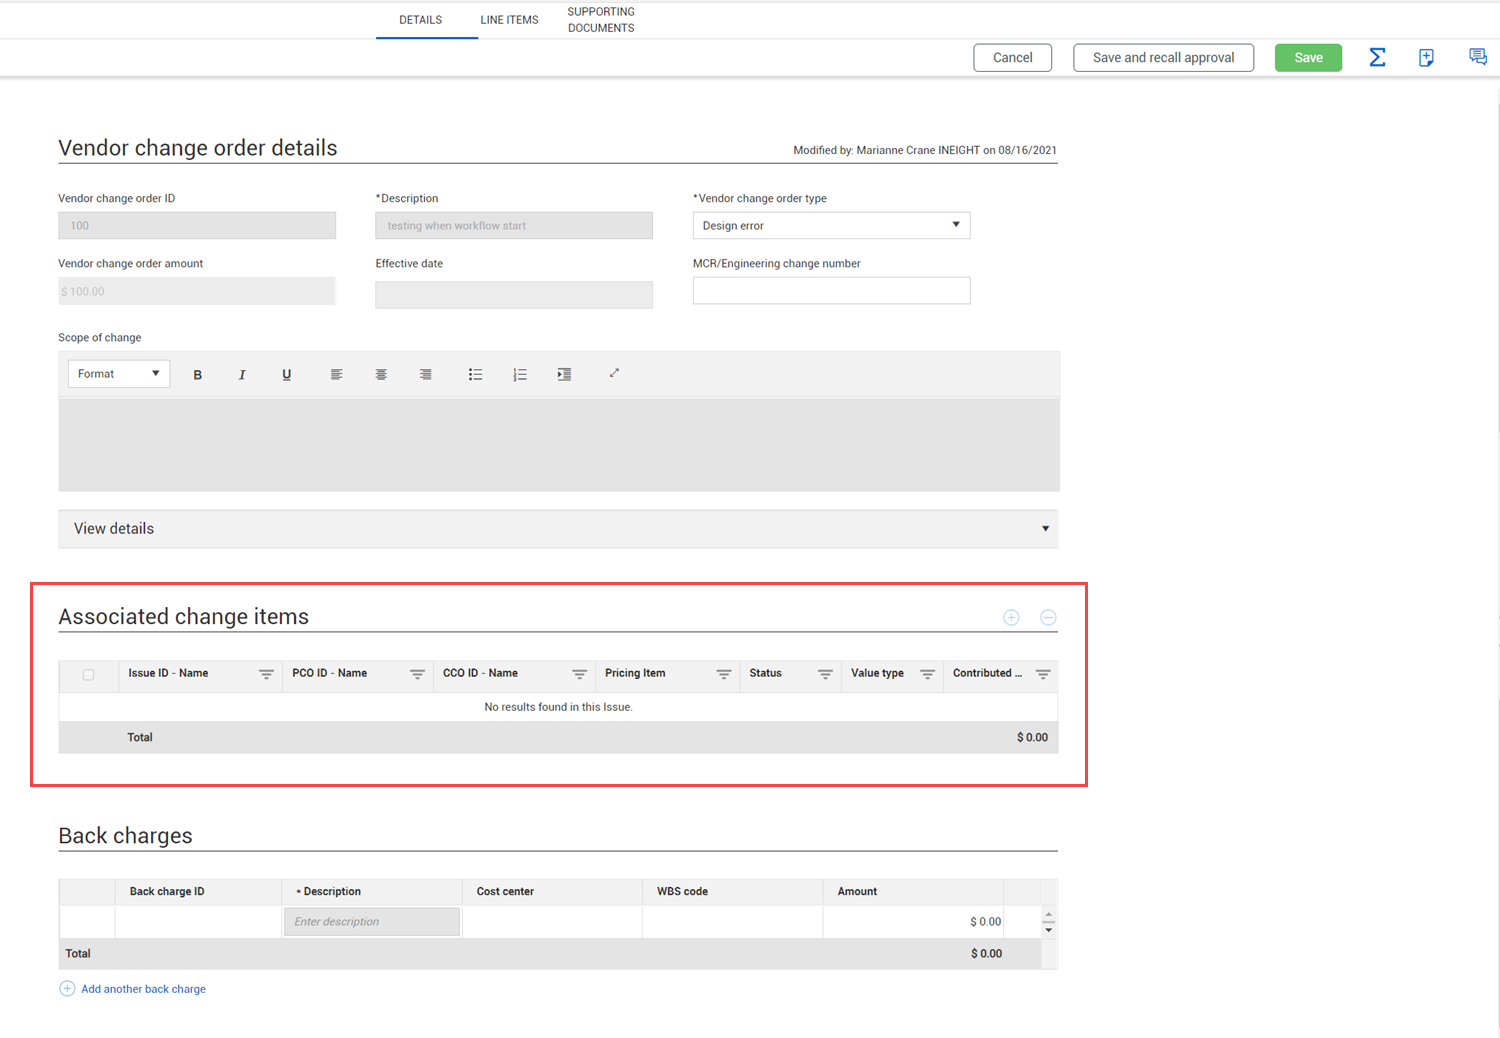Viewport: 1500px width, 1038px height.
Task: Filter the PCO ID - Name column
Action: point(417,675)
